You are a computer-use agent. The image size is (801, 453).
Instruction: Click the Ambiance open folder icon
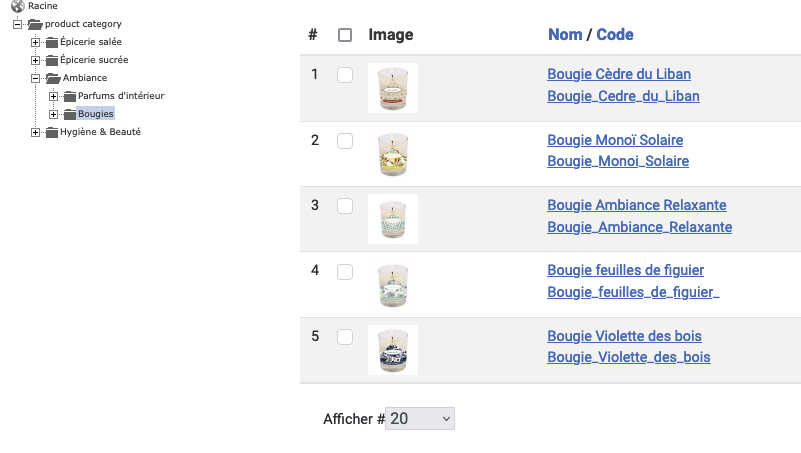coord(52,78)
